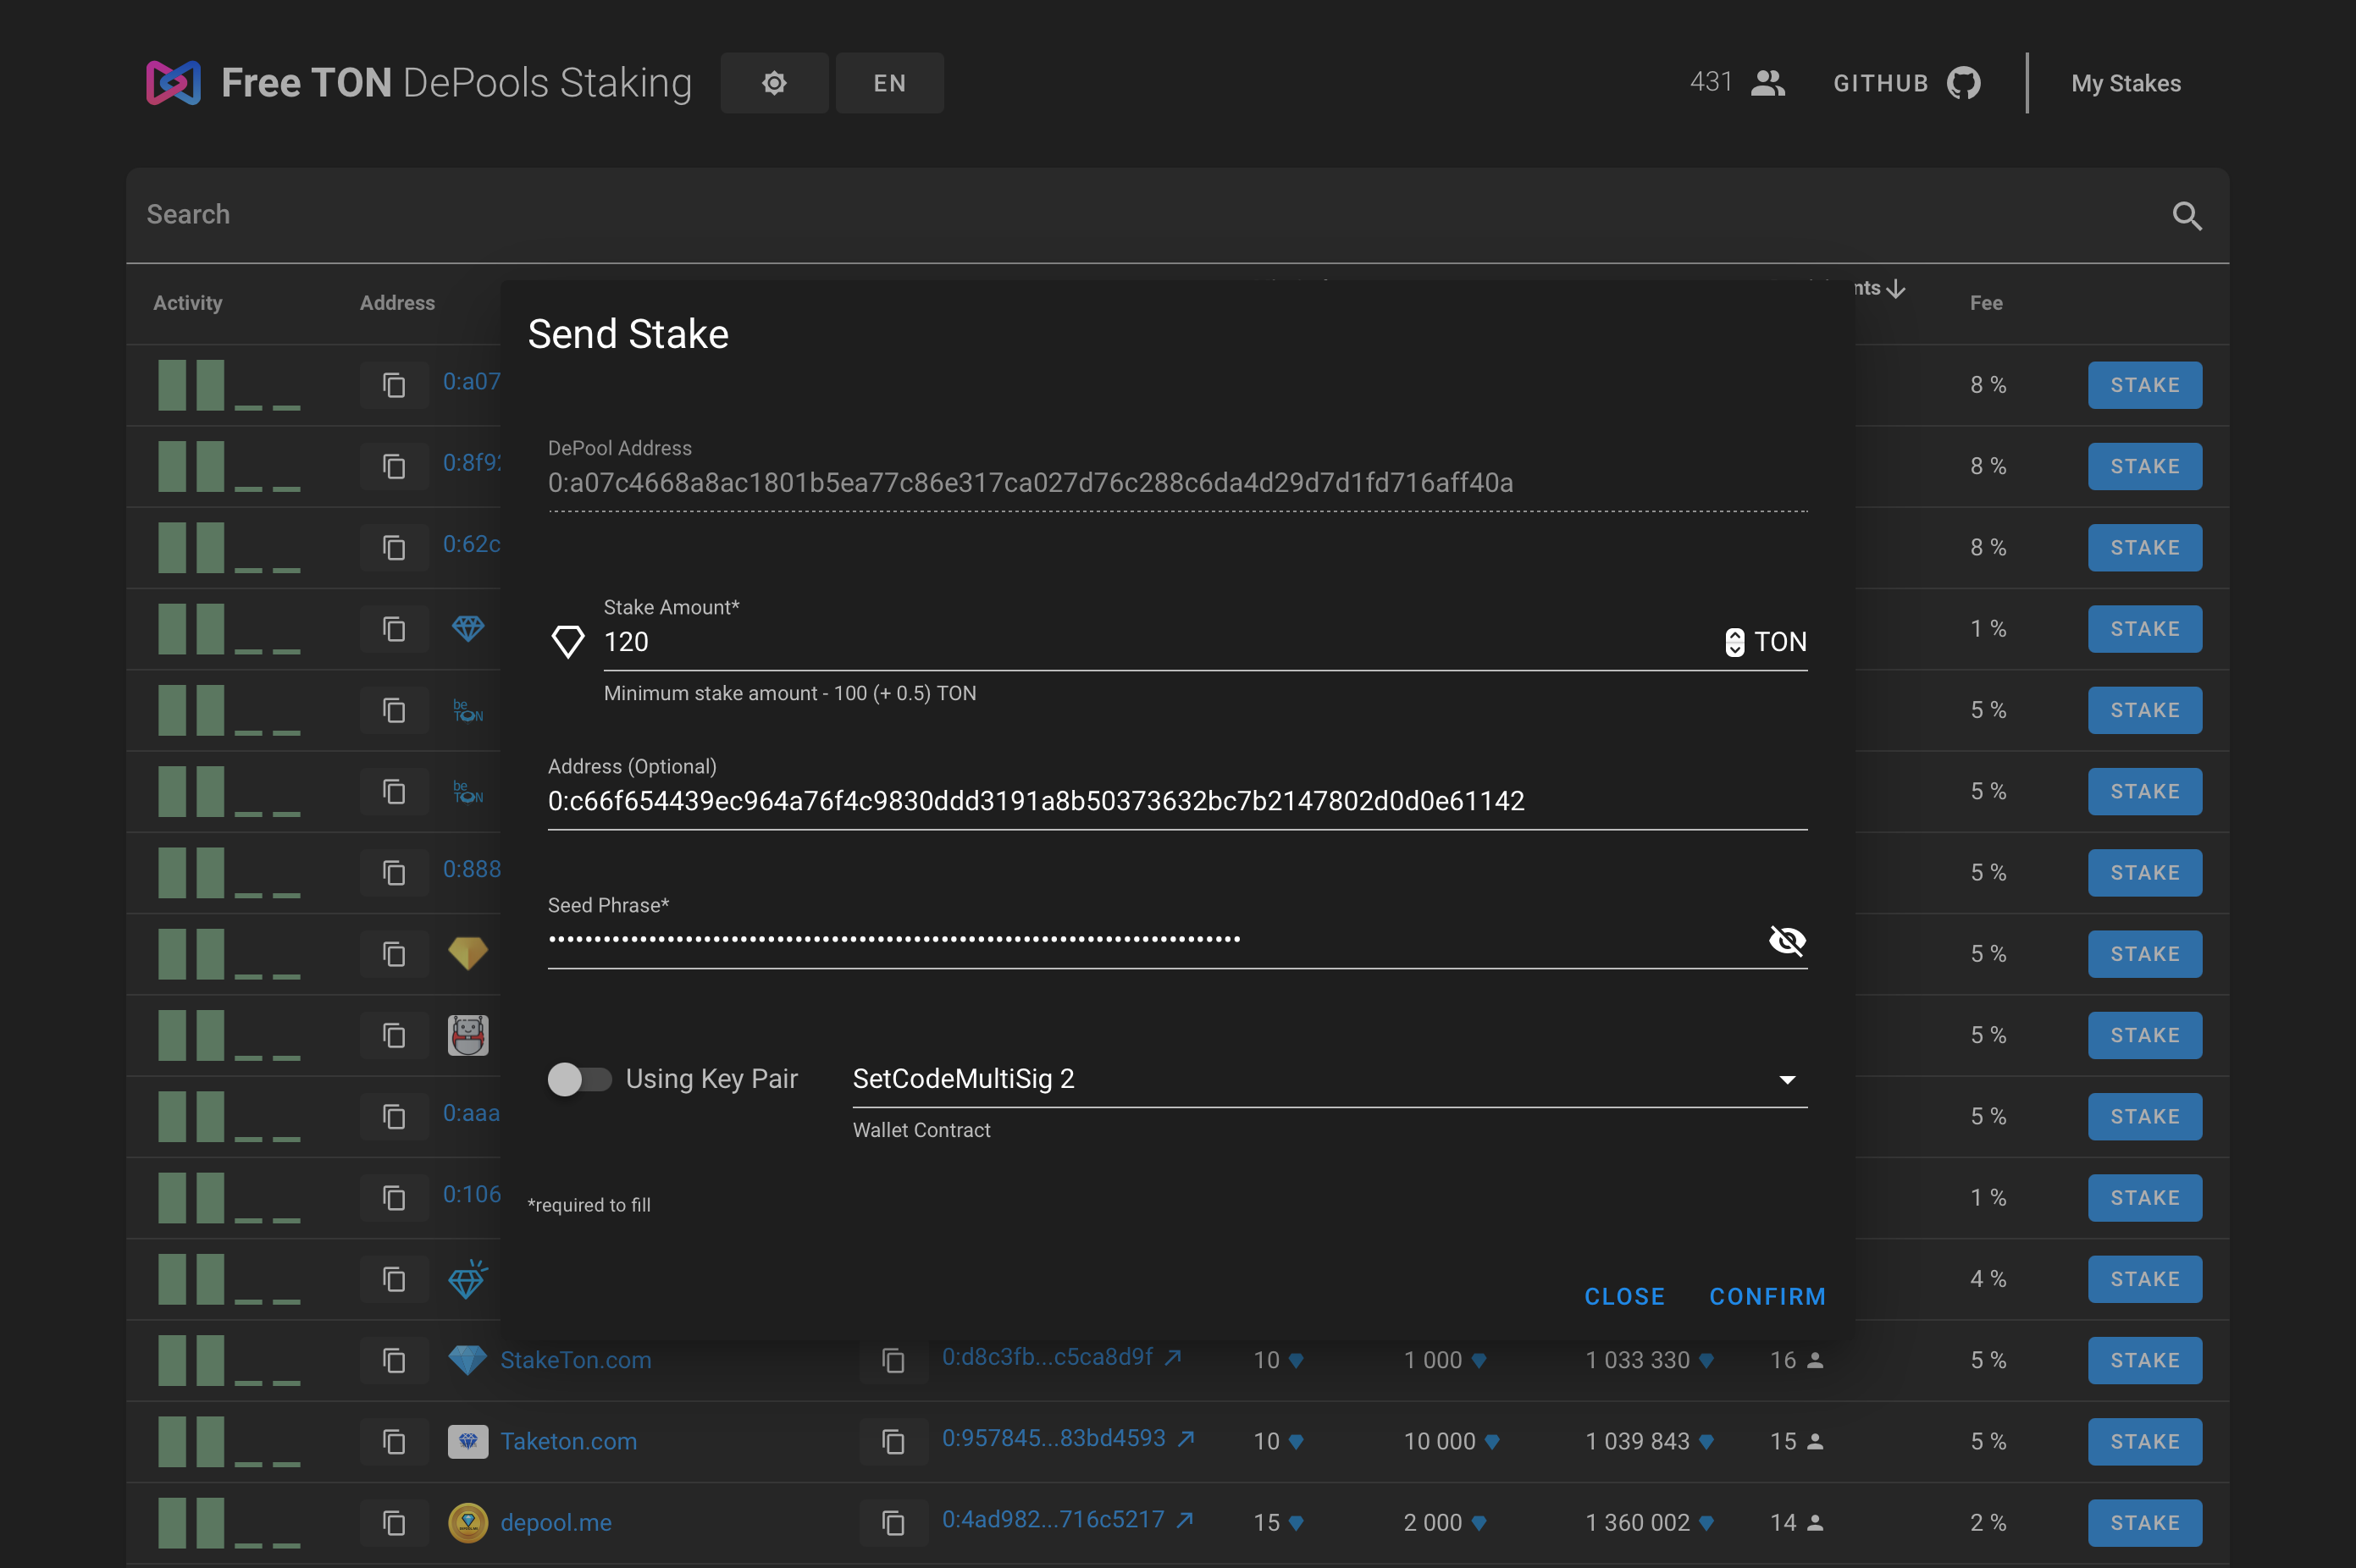Toggle the light/dark theme button

point(774,83)
